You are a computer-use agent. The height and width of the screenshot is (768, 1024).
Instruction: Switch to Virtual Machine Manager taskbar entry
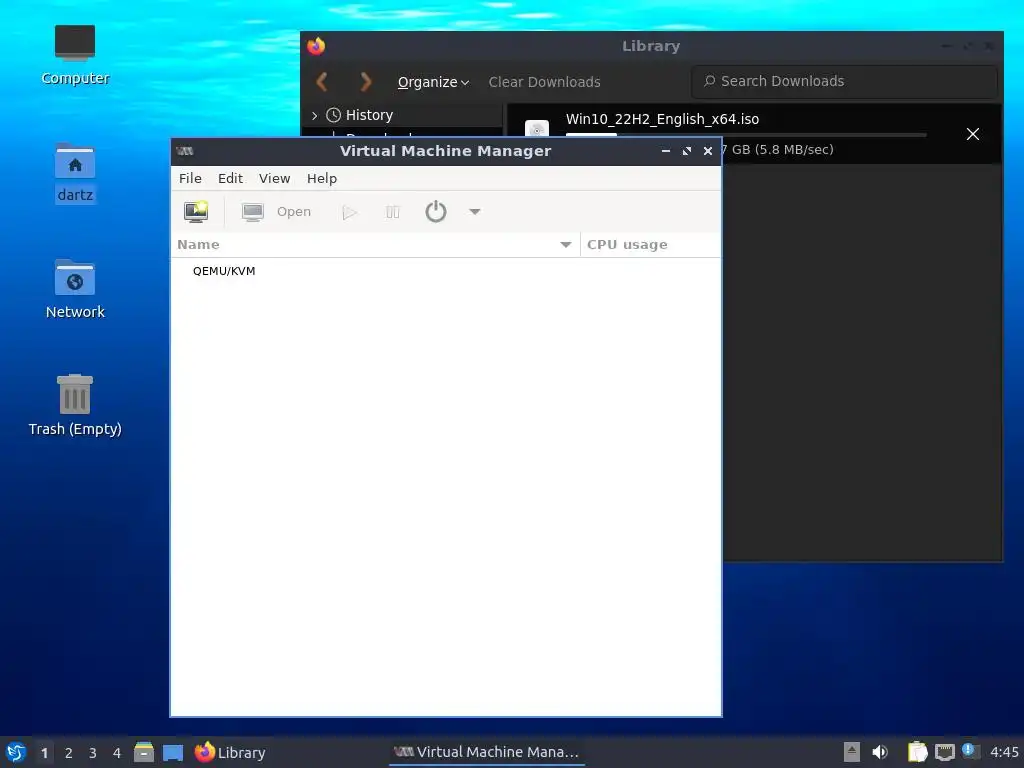pyautogui.click(x=487, y=752)
